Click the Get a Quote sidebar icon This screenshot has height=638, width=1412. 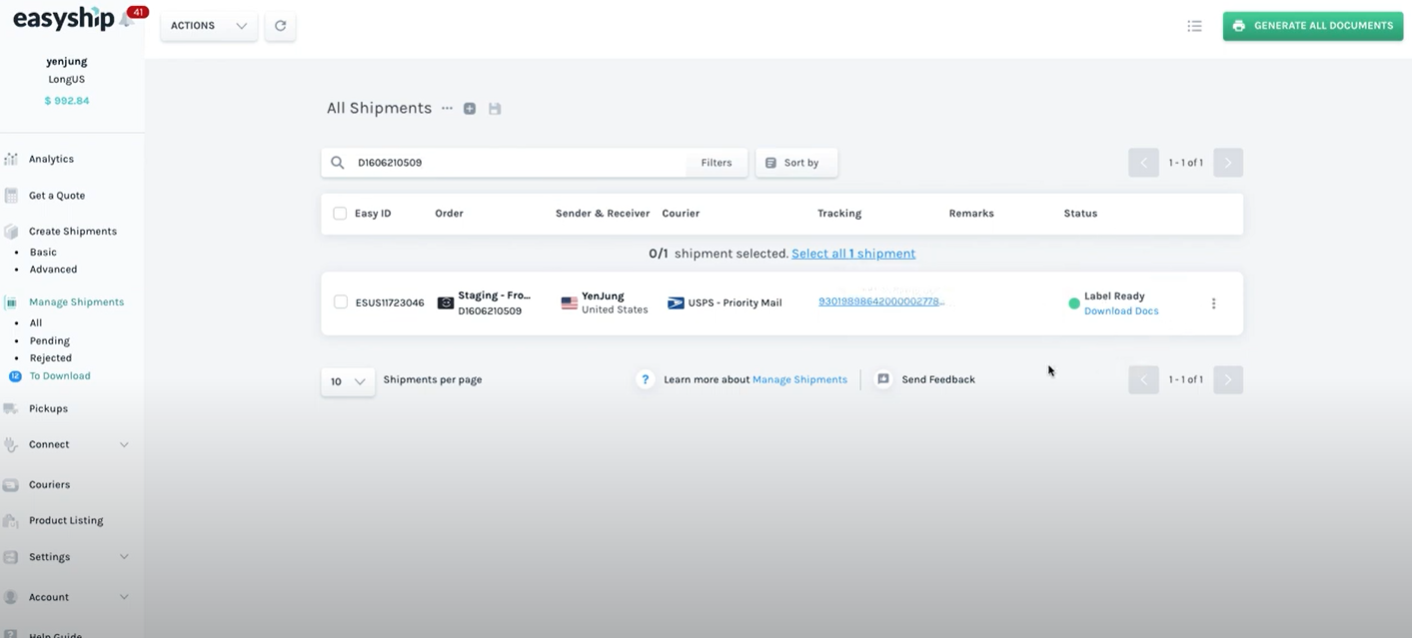pos(11,195)
